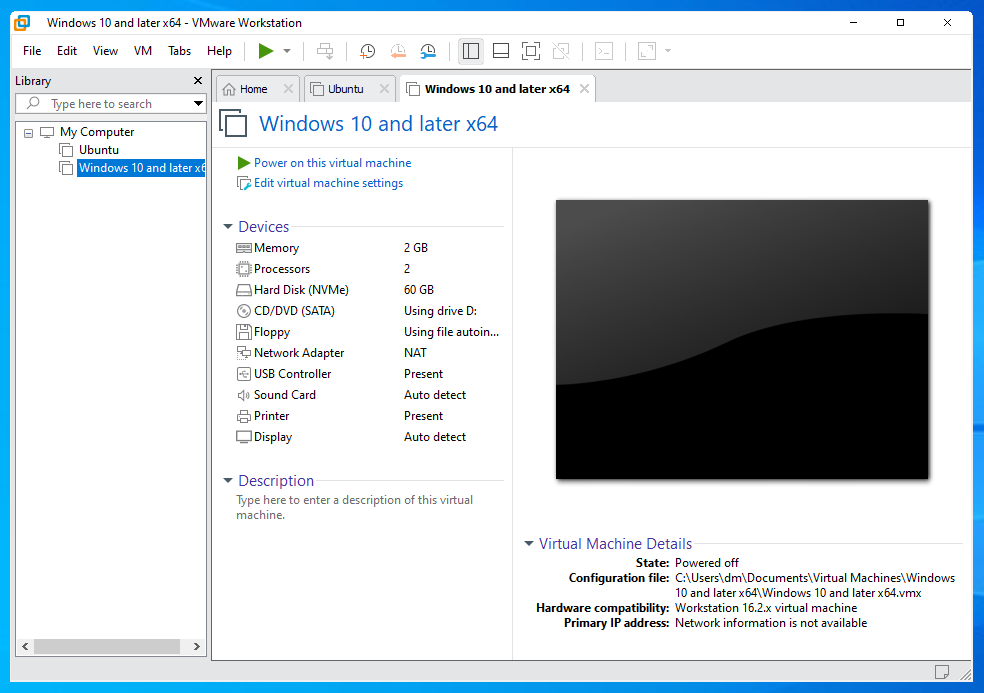
Task: Click the Powered off state text
Action: pos(707,563)
